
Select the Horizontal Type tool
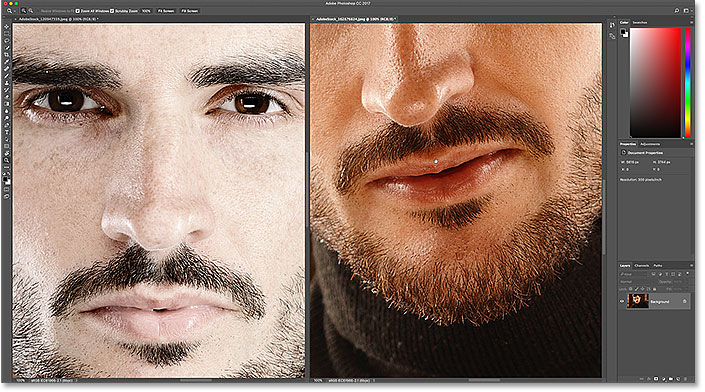point(6,132)
